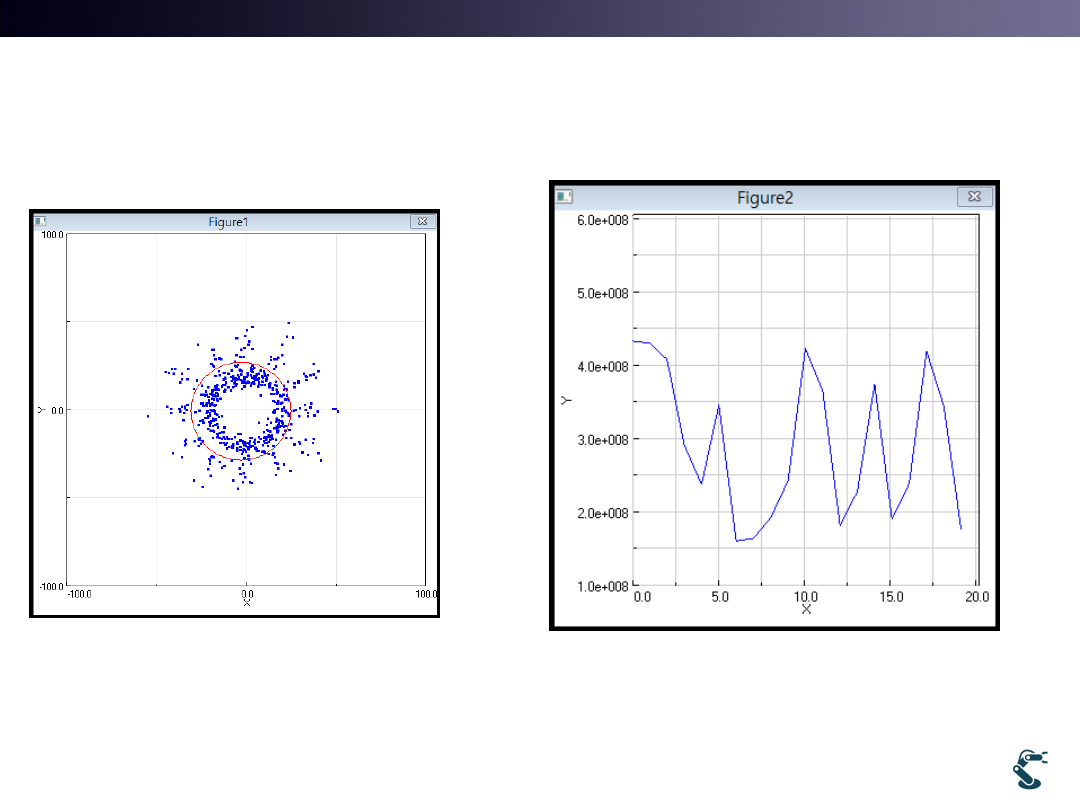Click the 20.0 x-axis tick label in Figure2
The height and width of the screenshot is (810, 1080).
point(976,597)
